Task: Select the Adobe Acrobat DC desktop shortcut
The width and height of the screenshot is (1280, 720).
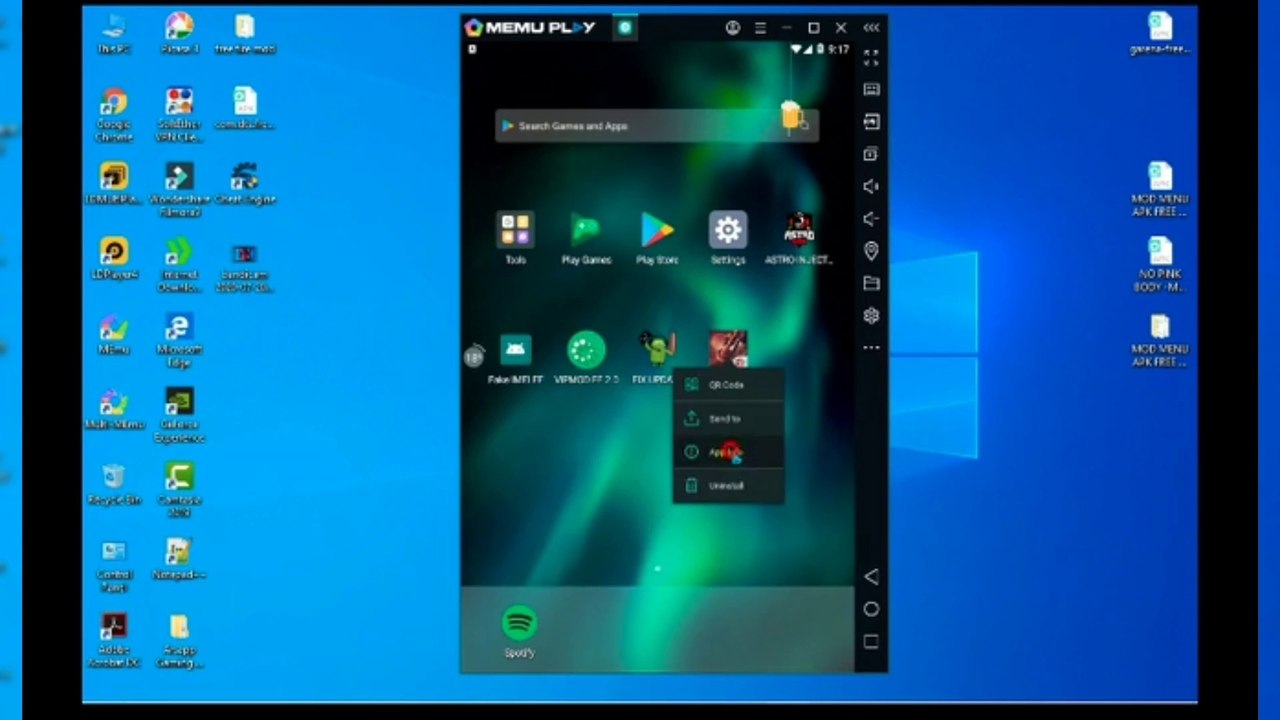Action: [114, 640]
